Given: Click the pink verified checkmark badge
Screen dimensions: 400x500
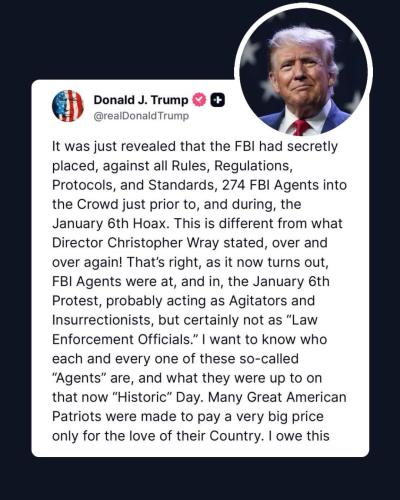Looking at the screenshot, I should tap(199, 100).
